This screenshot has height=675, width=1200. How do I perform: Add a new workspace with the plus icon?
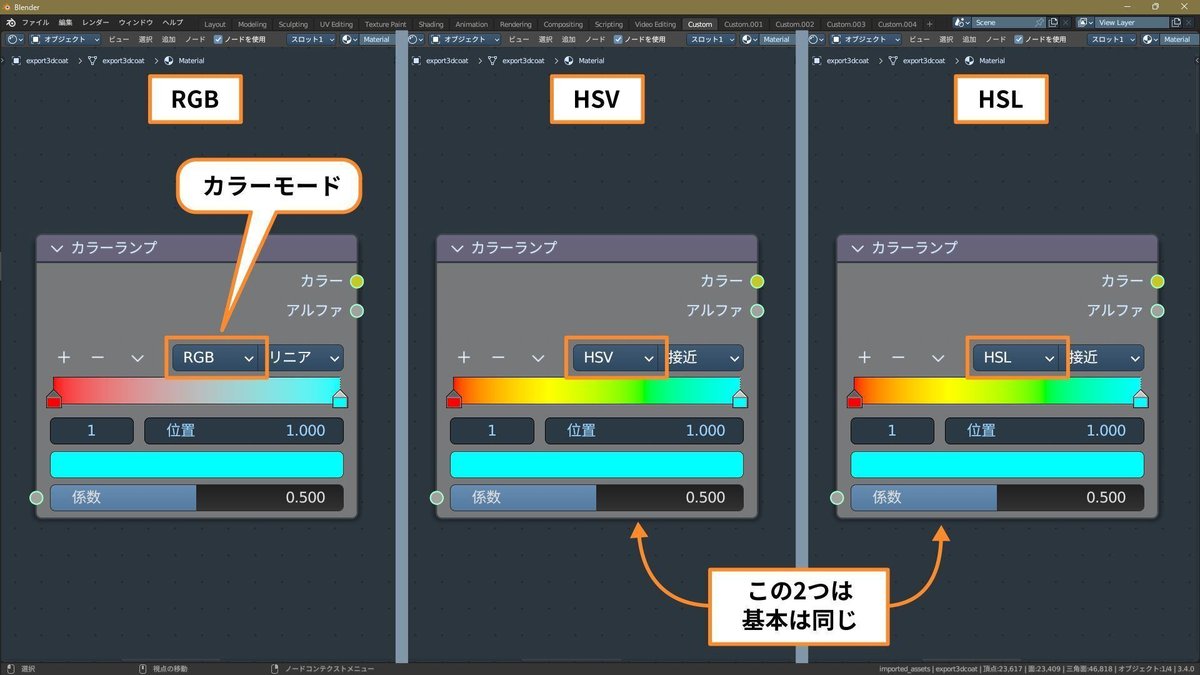(x=930, y=23)
